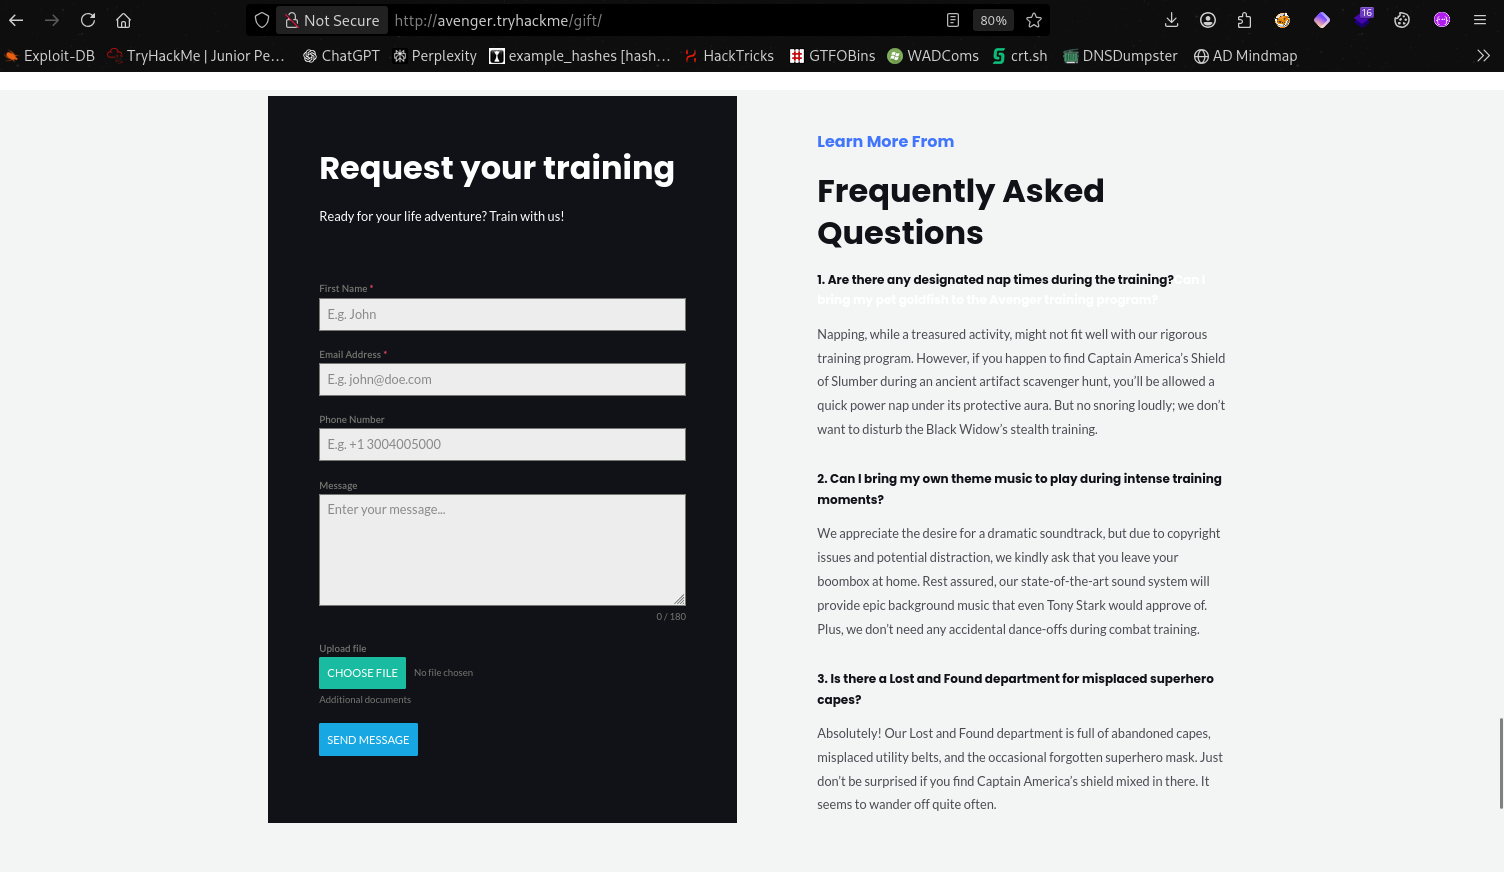Click the 80% zoom level indicator
This screenshot has width=1504, height=872.
pos(993,20)
